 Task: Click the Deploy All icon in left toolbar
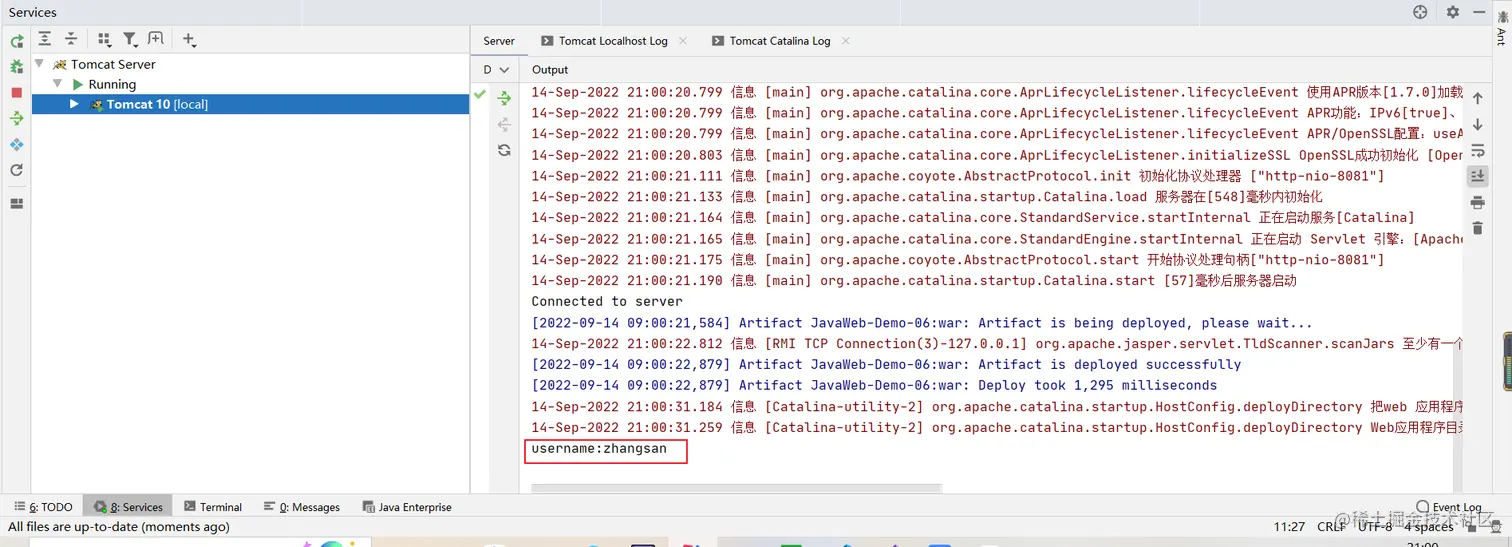(16, 119)
